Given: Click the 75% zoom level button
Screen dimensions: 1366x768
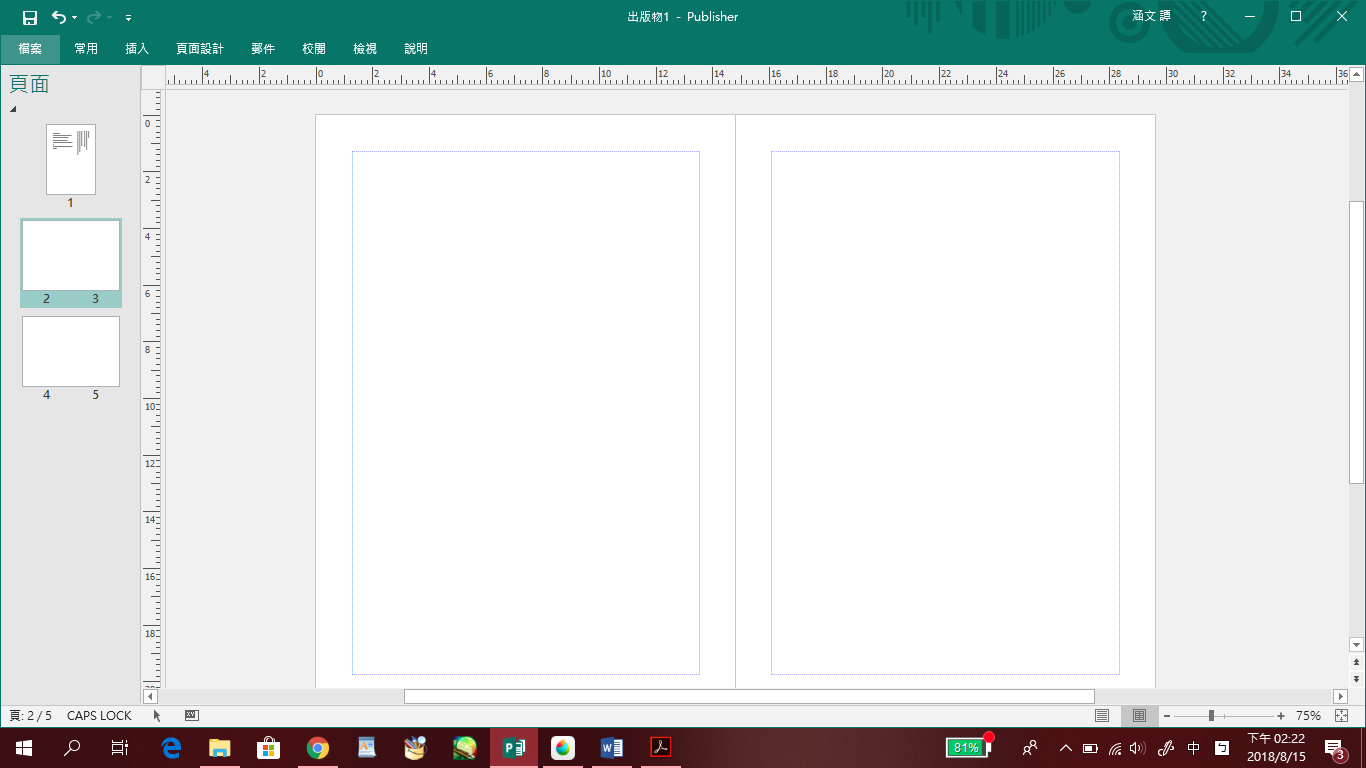Looking at the screenshot, I should 1308,716.
